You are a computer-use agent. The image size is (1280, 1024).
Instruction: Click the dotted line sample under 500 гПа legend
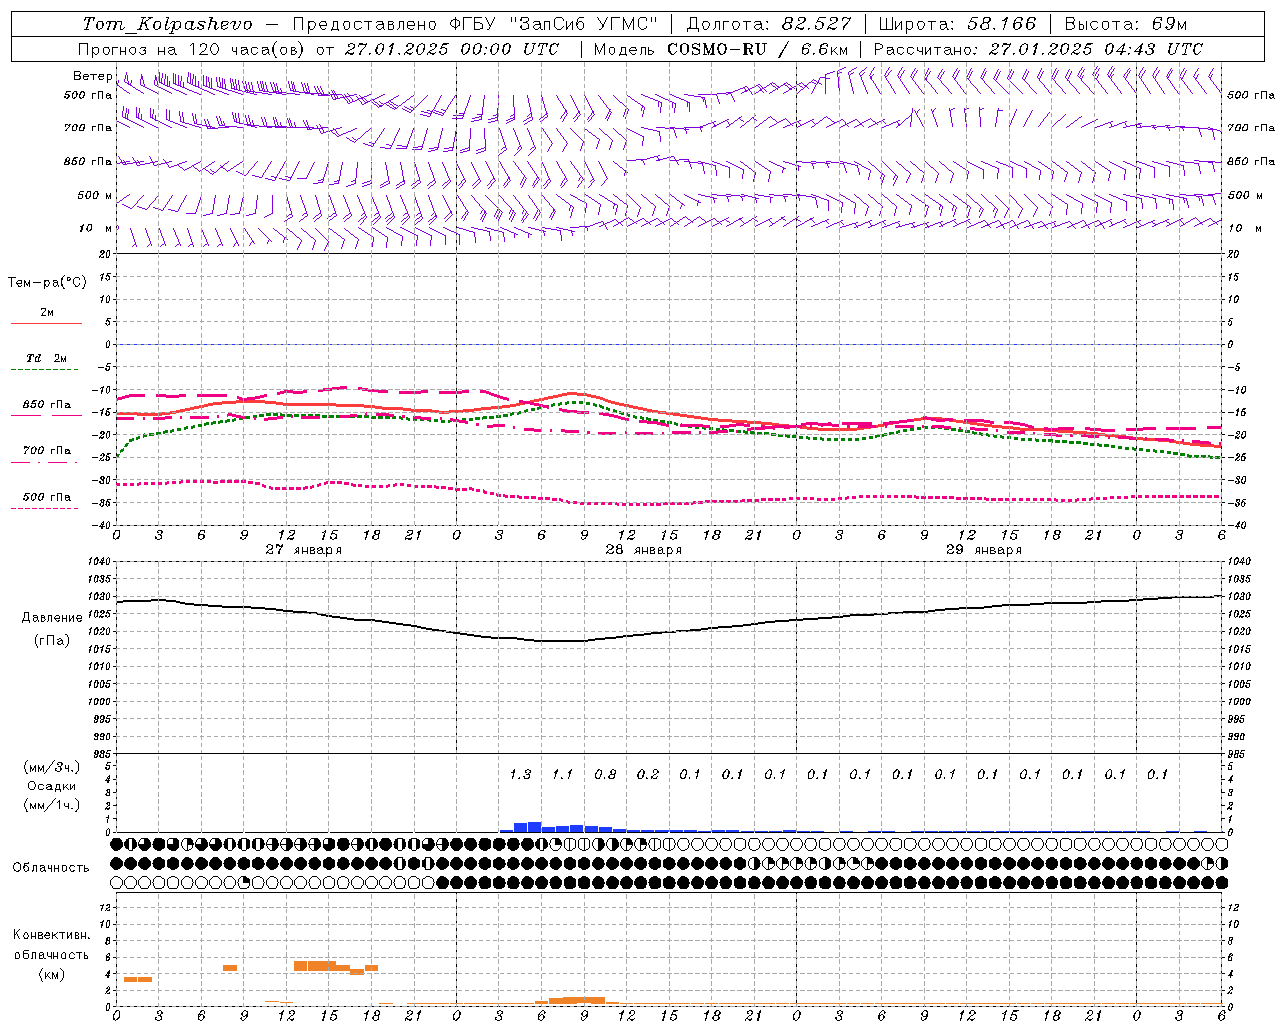44,509
